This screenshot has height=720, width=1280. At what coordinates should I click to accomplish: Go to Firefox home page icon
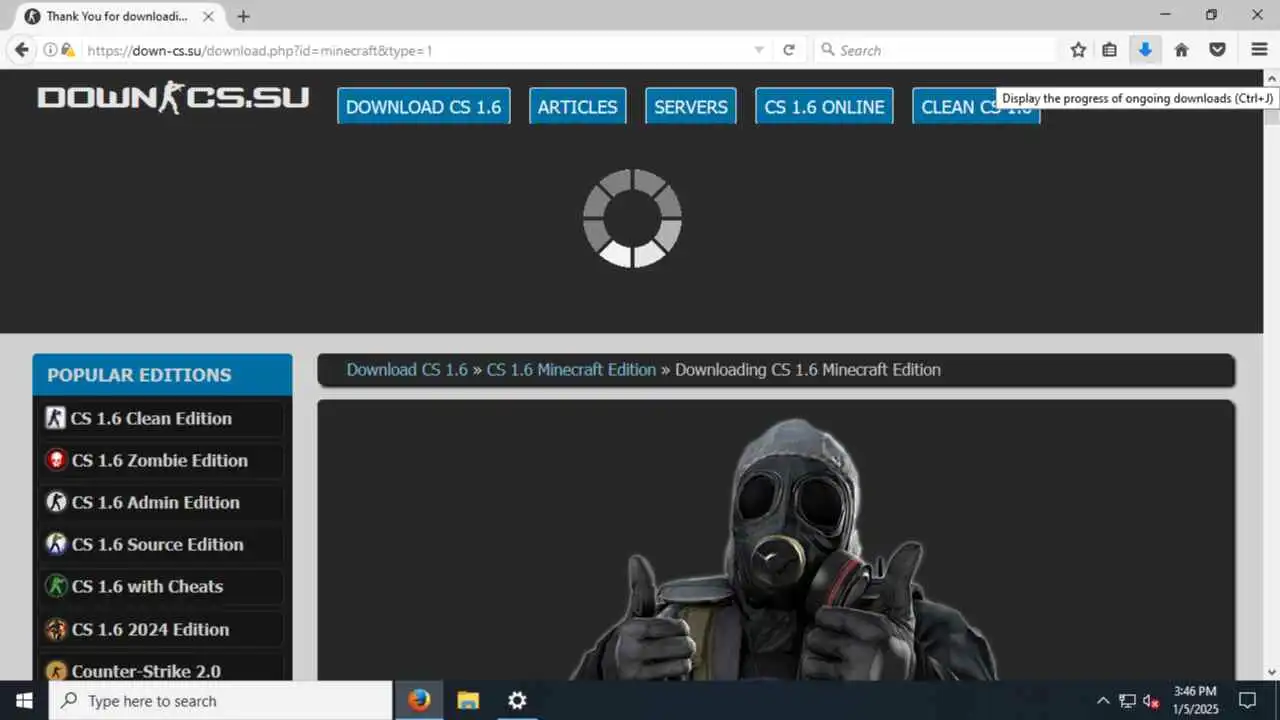(1182, 50)
